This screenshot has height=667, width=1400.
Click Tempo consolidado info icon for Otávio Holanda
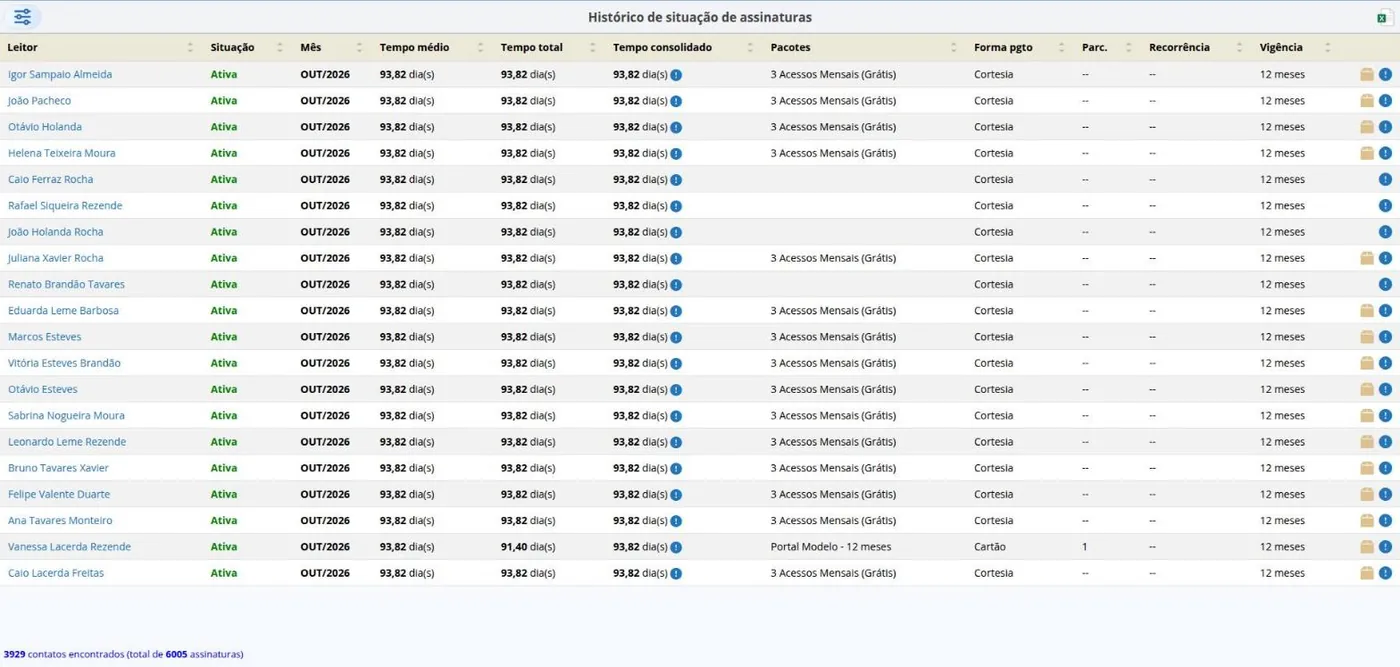676,127
